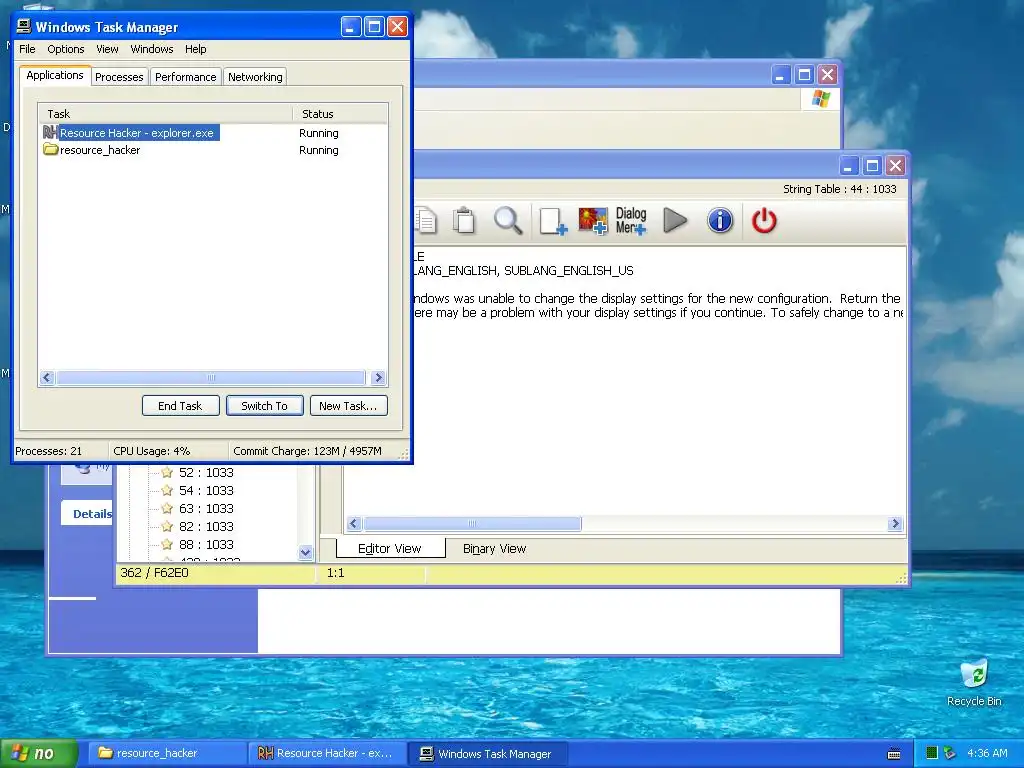Viewport: 1024px width, 768px height.
Task: Open the Options menu in Task Manager
Action: tap(65, 49)
